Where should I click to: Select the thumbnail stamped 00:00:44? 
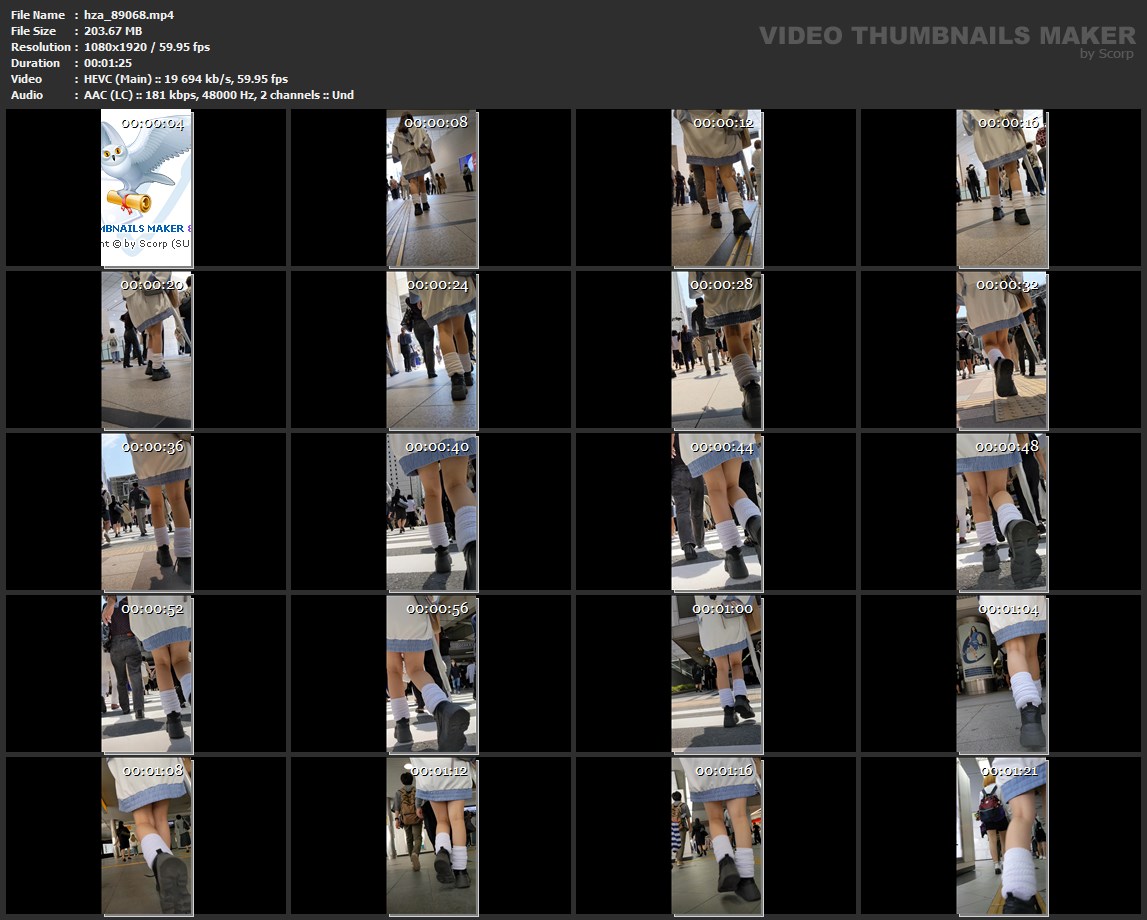click(x=717, y=512)
